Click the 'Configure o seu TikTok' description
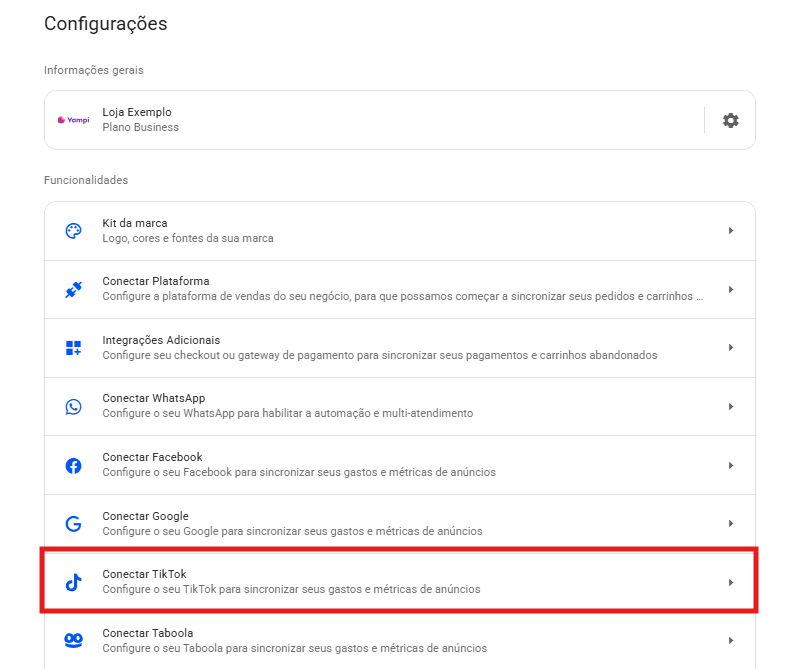The image size is (795, 669). tap(292, 589)
